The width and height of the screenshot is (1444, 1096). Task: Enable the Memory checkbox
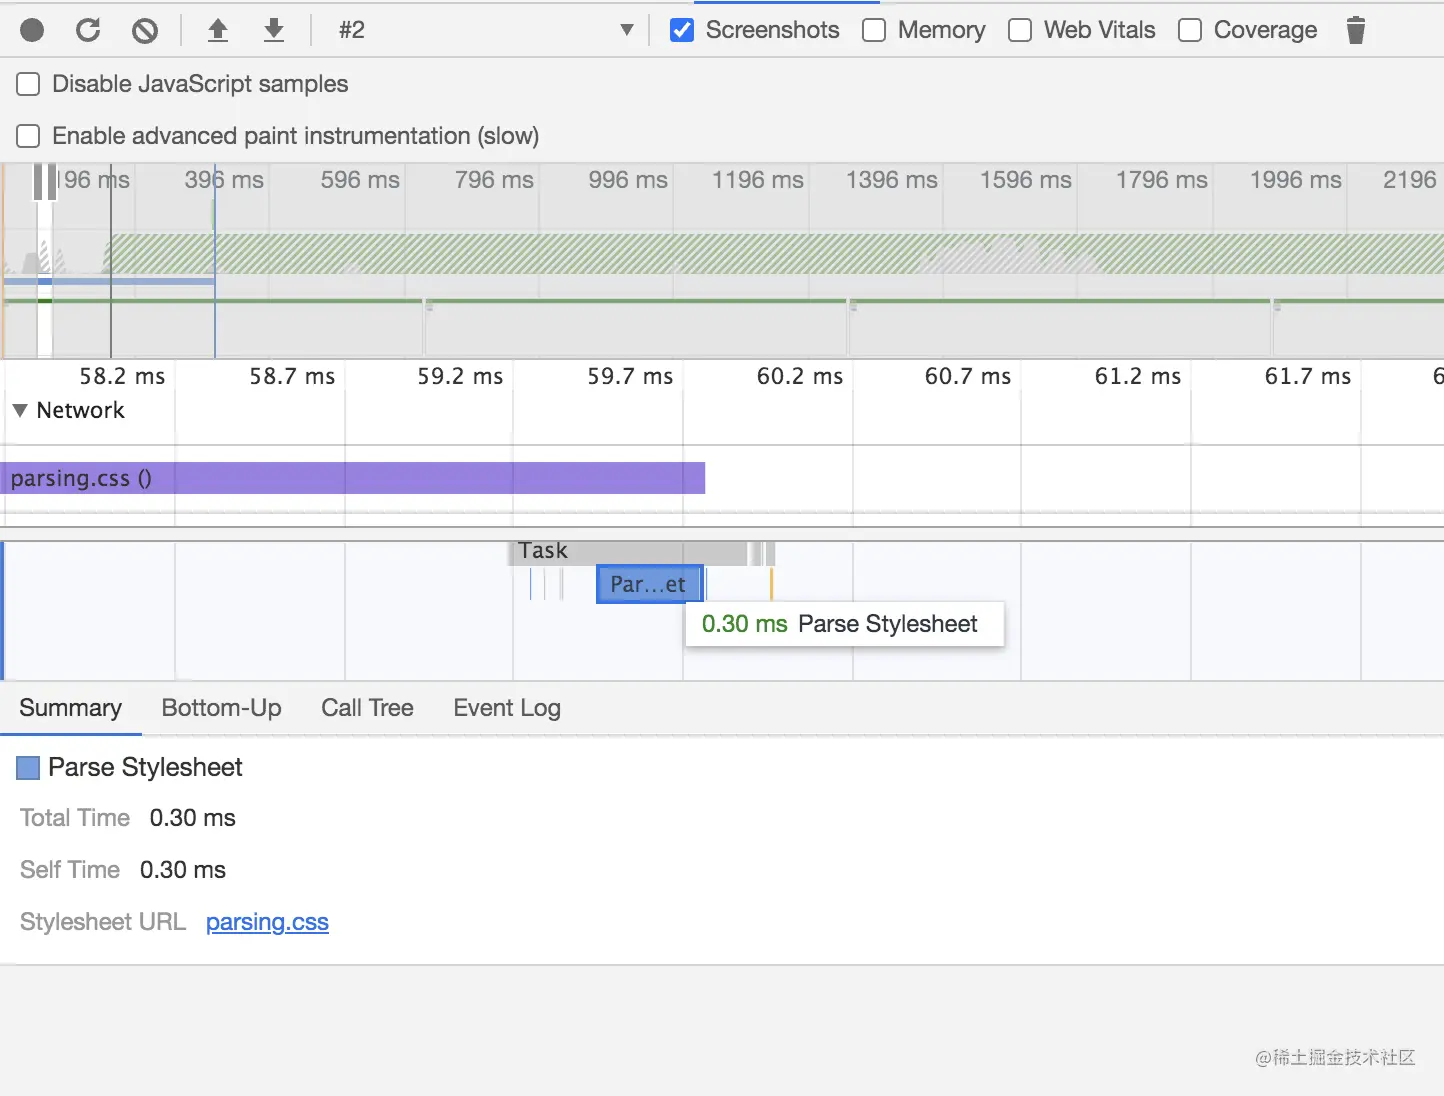click(x=874, y=30)
